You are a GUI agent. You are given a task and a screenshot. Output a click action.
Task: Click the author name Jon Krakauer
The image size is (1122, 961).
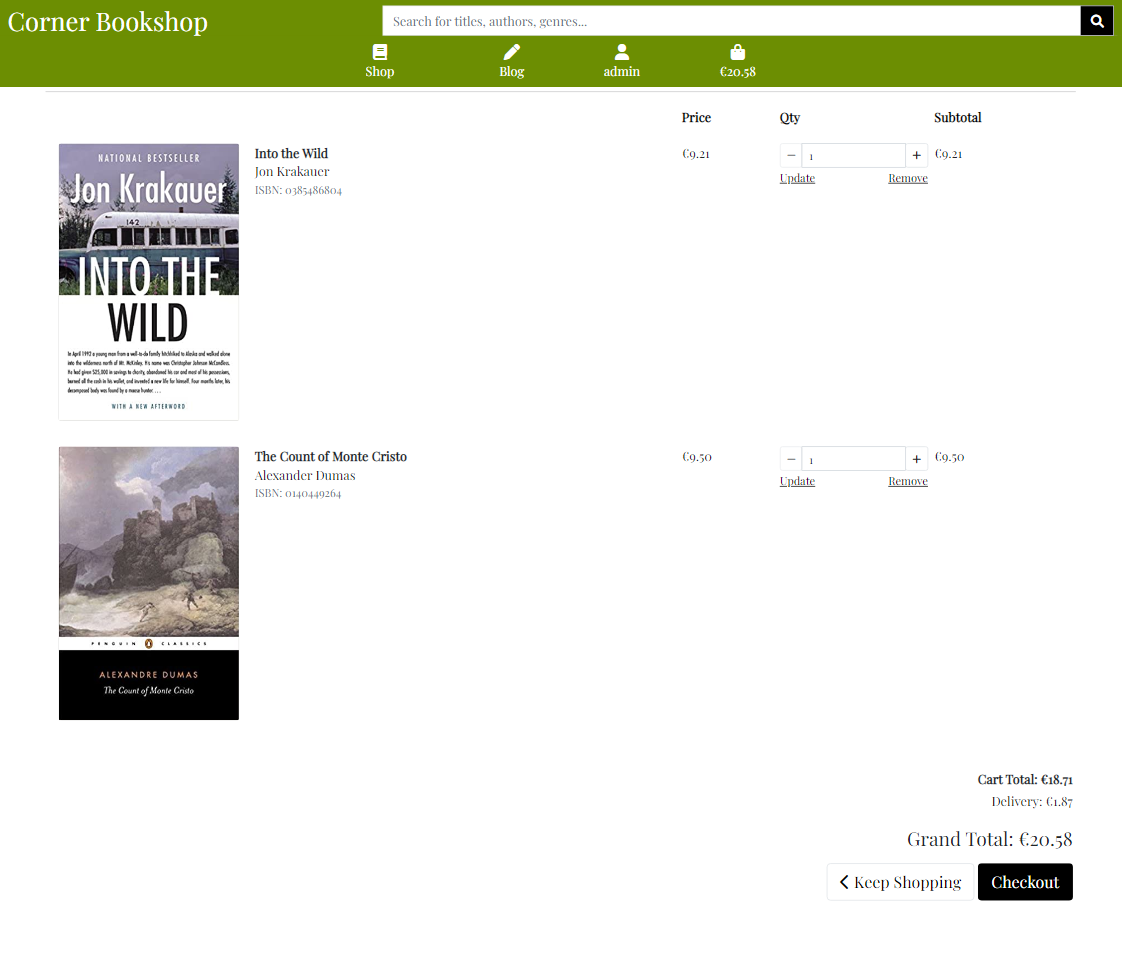tap(292, 172)
